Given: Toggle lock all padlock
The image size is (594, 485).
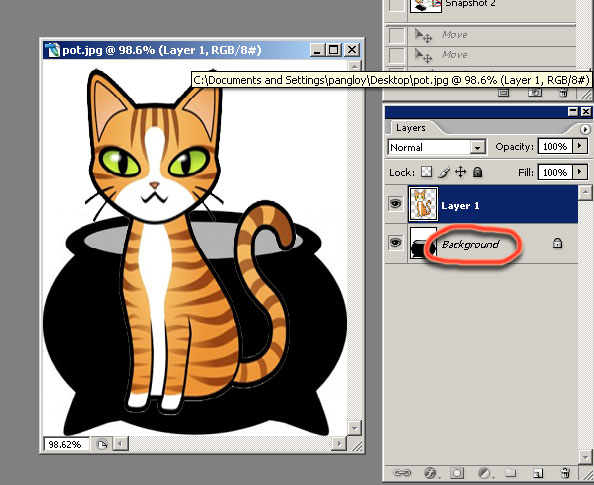Looking at the screenshot, I should pyautogui.click(x=478, y=172).
